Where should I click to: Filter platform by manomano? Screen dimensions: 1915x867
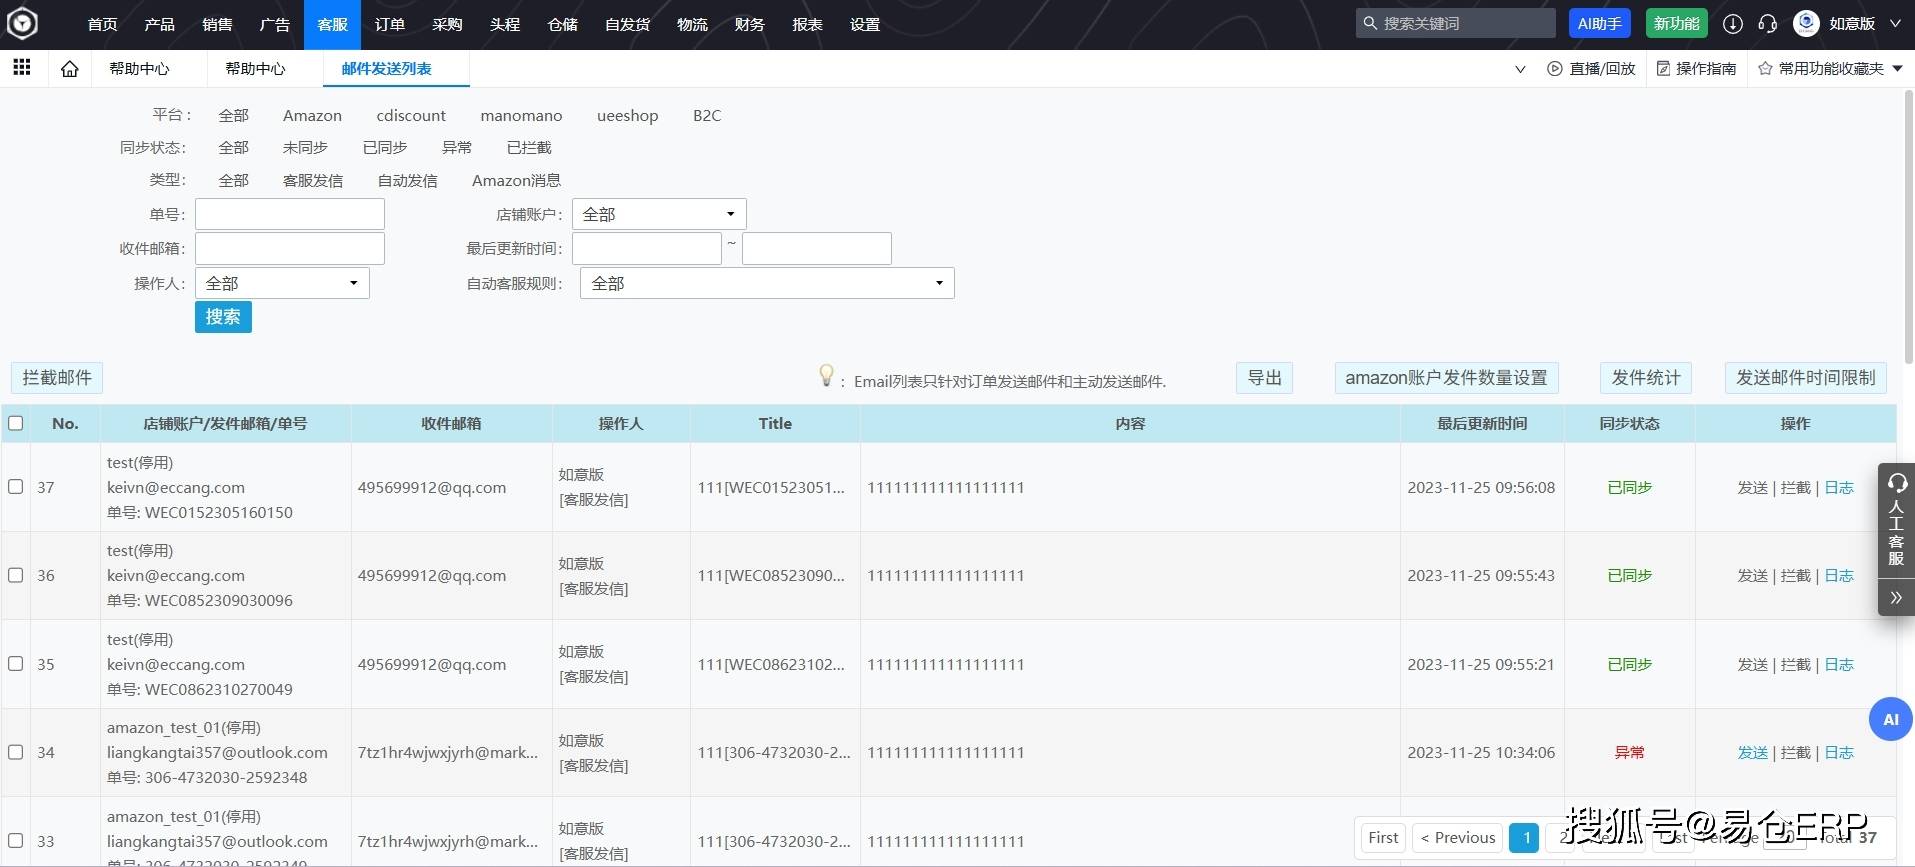(521, 115)
